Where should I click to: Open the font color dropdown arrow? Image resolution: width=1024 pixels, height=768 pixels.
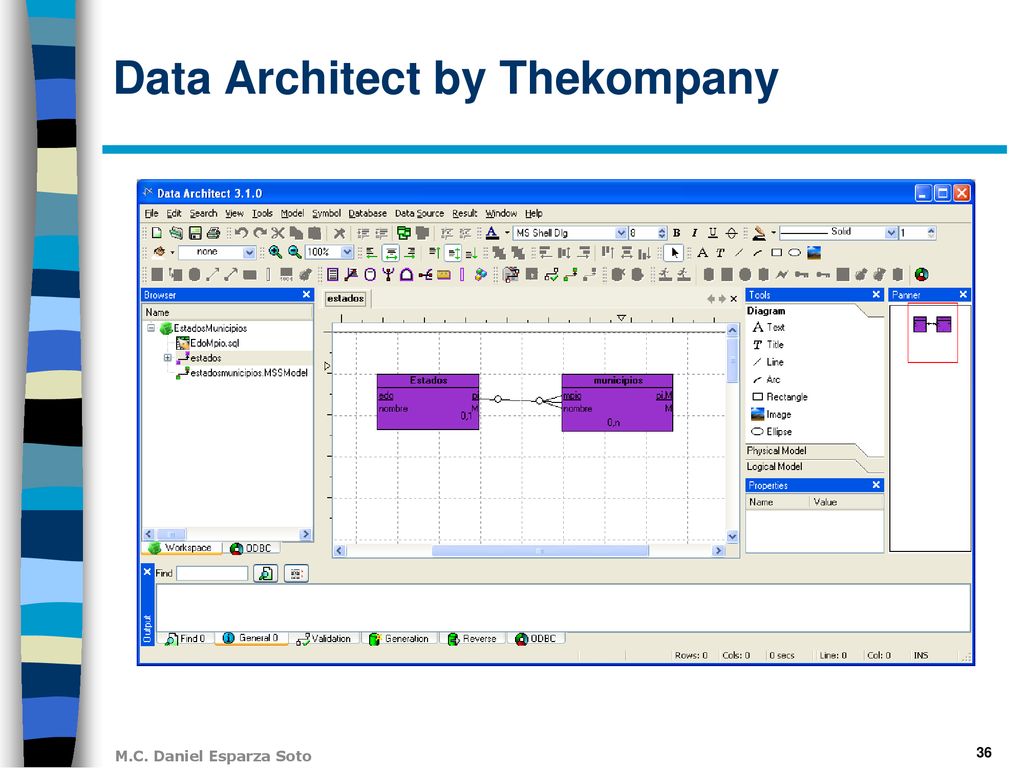507,232
